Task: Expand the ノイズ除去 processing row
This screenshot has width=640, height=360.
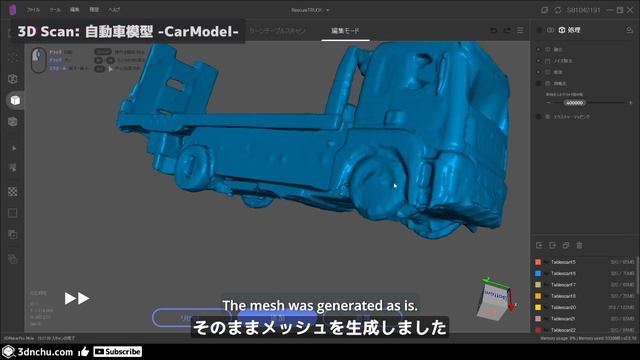Action: click(x=539, y=61)
